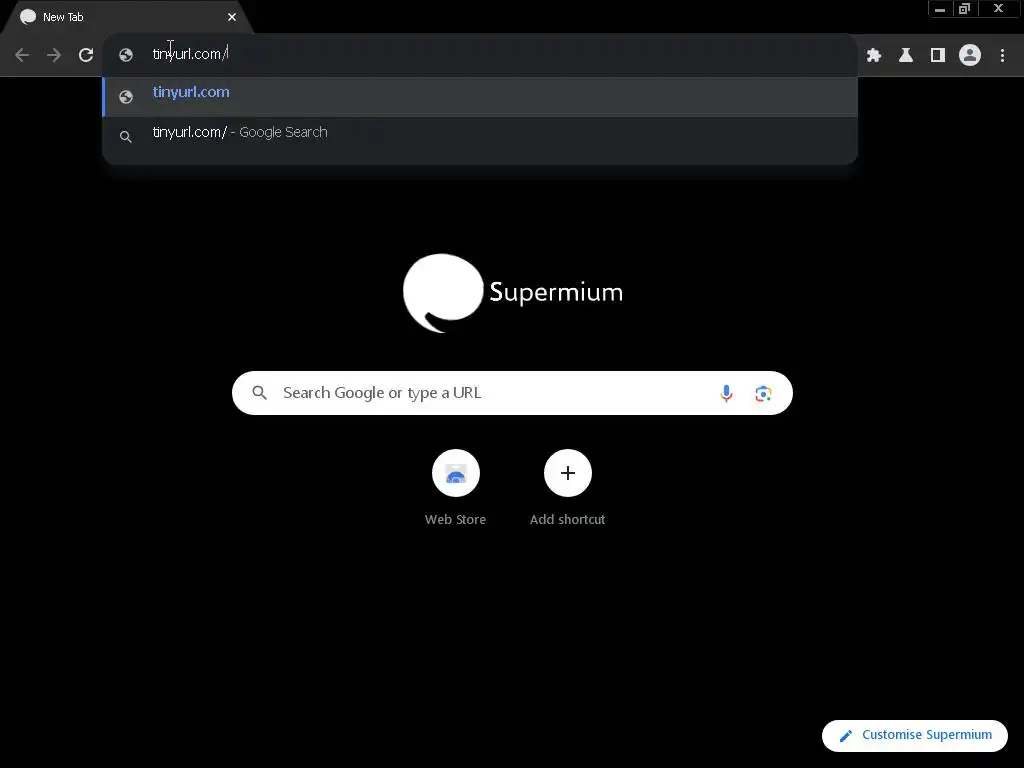Click the Supermium logo
Screen dimensions: 1024x768
(x=512, y=293)
